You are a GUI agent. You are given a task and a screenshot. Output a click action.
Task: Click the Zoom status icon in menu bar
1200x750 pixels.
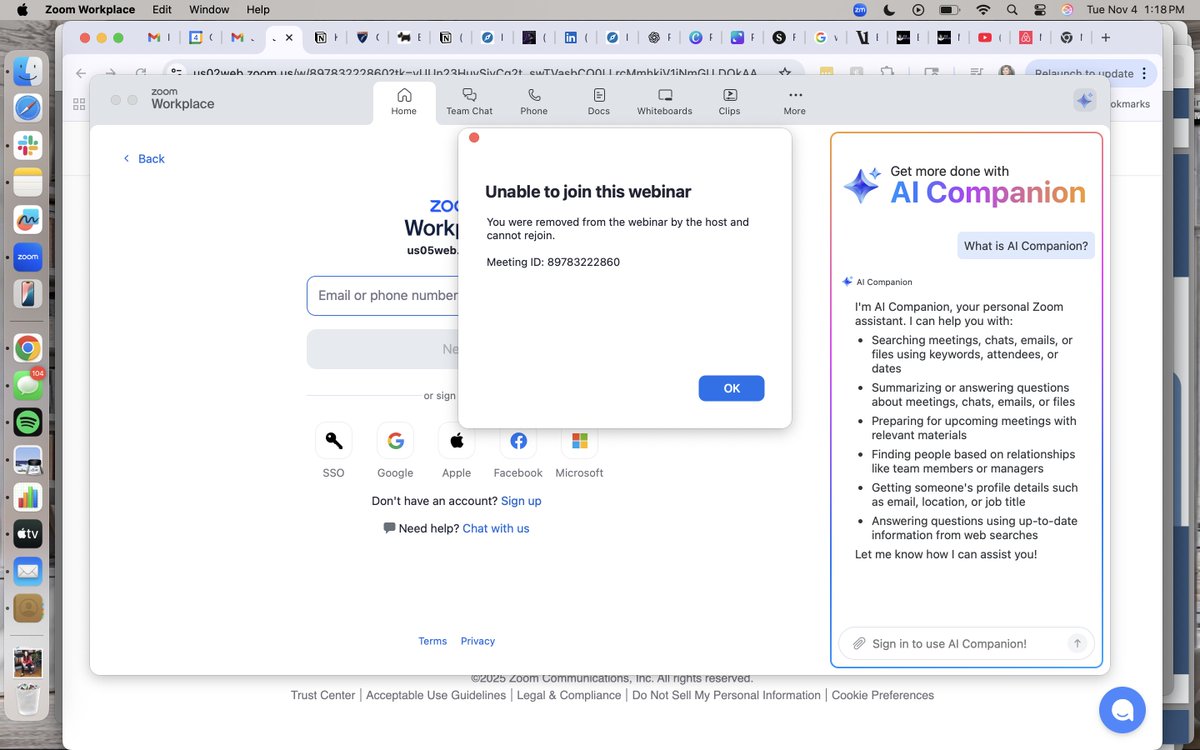pyautogui.click(x=859, y=9)
